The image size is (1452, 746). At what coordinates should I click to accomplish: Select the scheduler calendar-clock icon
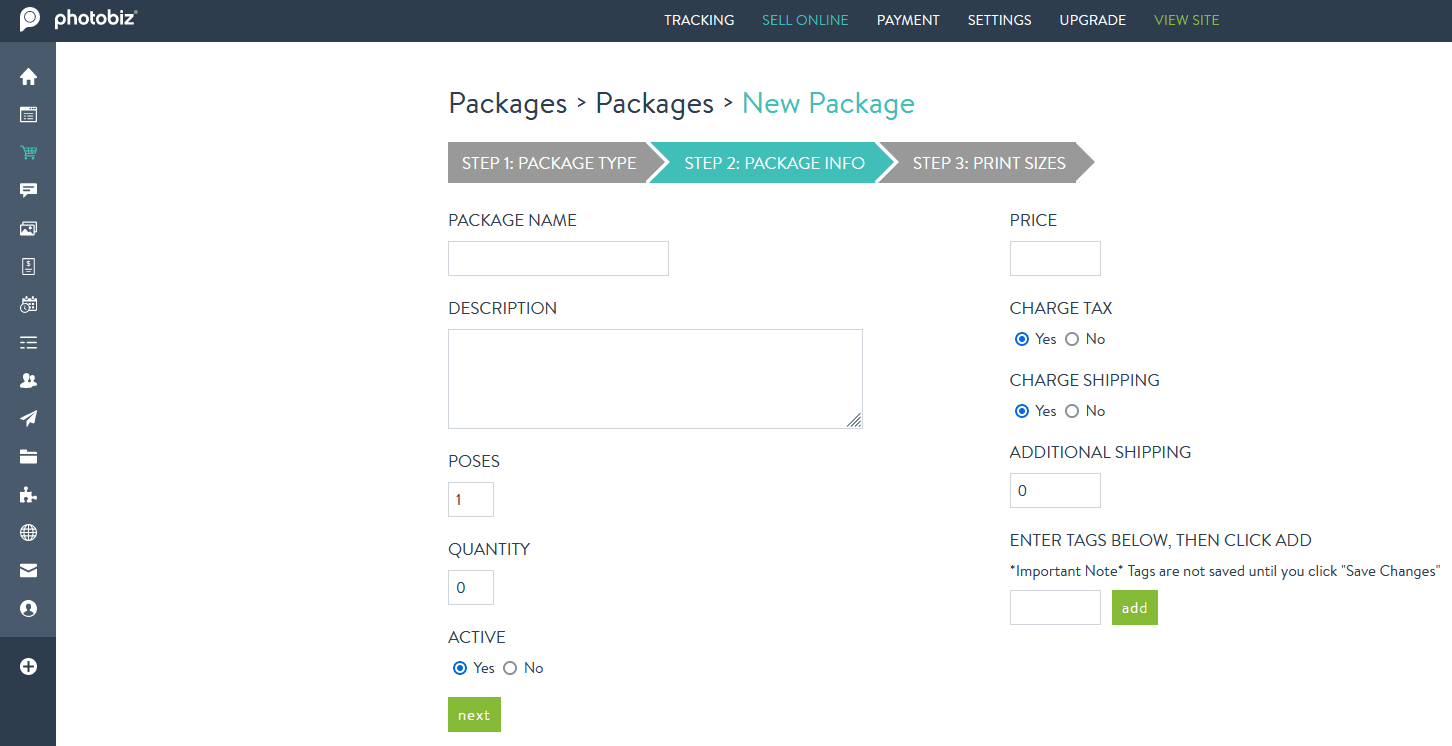(28, 304)
